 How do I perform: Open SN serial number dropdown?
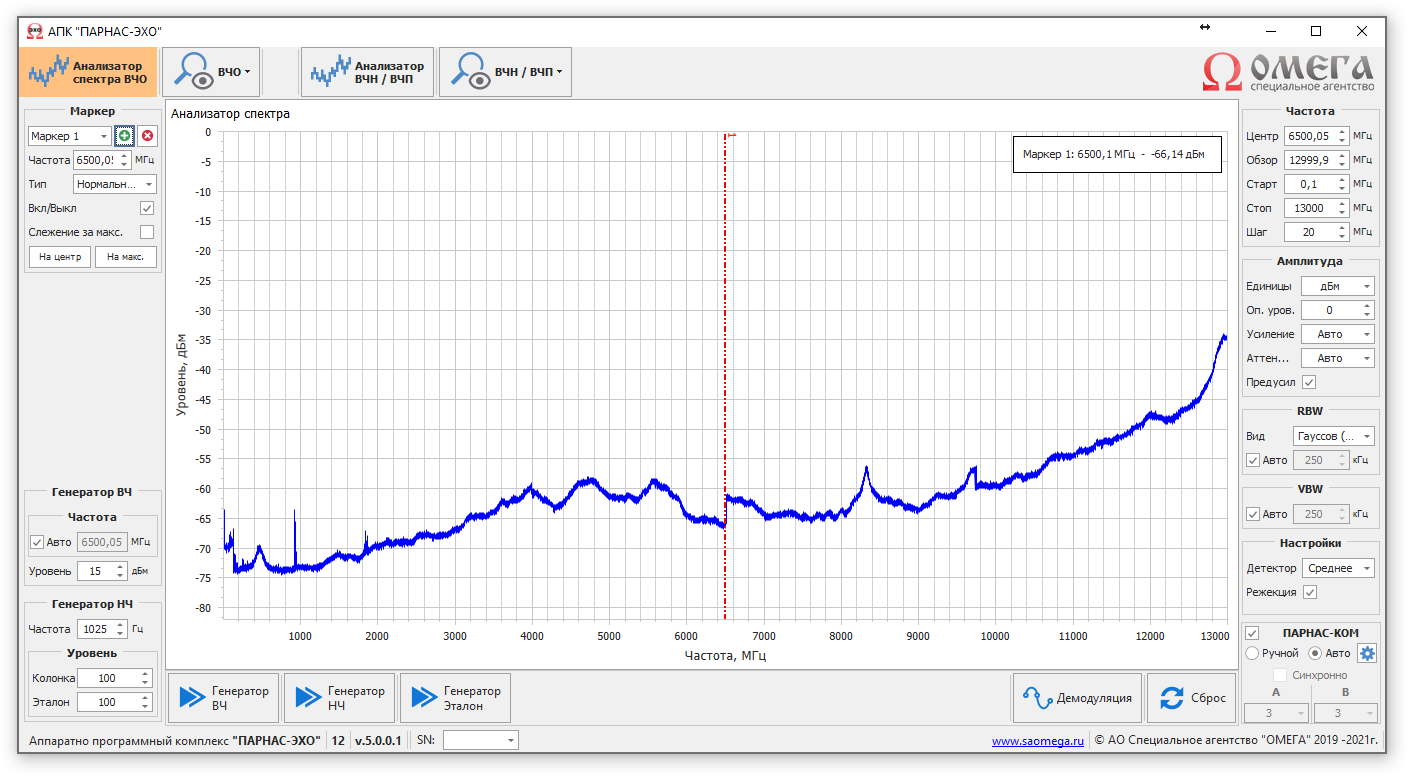click(x=481, y=740)
